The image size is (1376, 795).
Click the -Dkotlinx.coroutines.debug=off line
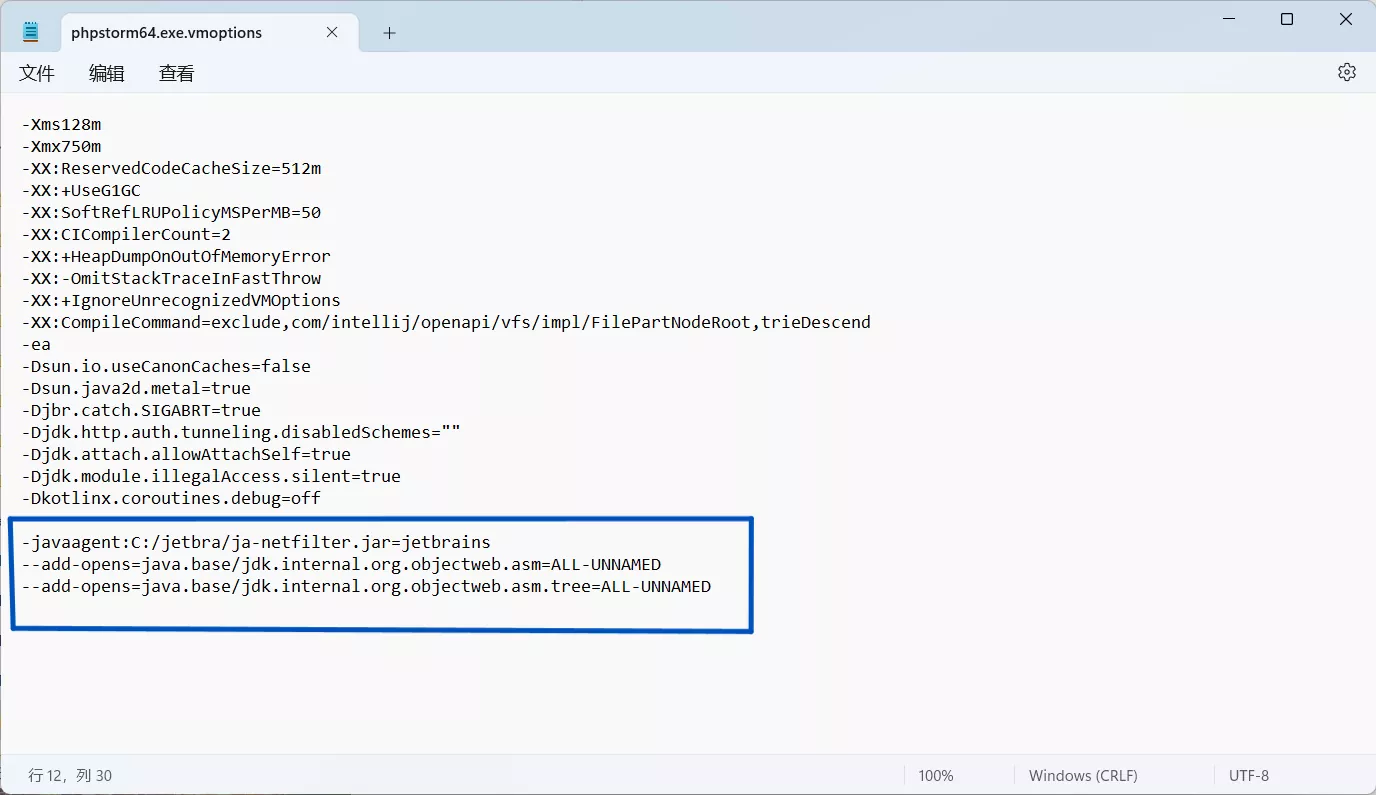(171, 499)
